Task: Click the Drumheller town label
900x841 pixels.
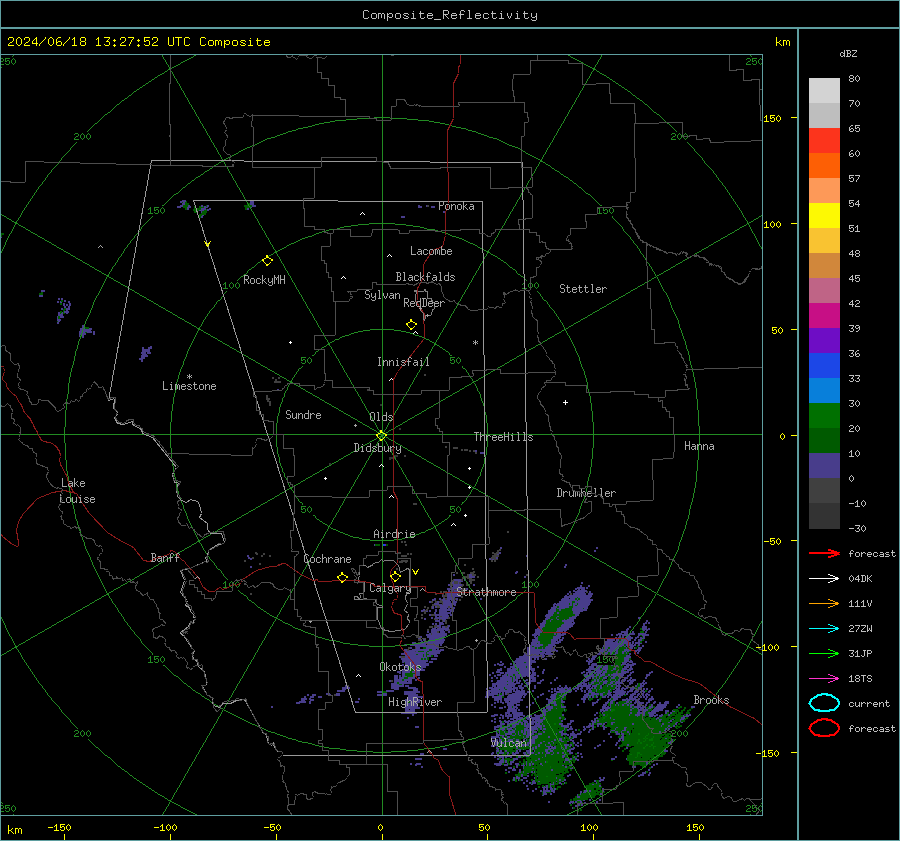Action: (x=586, y=493)
